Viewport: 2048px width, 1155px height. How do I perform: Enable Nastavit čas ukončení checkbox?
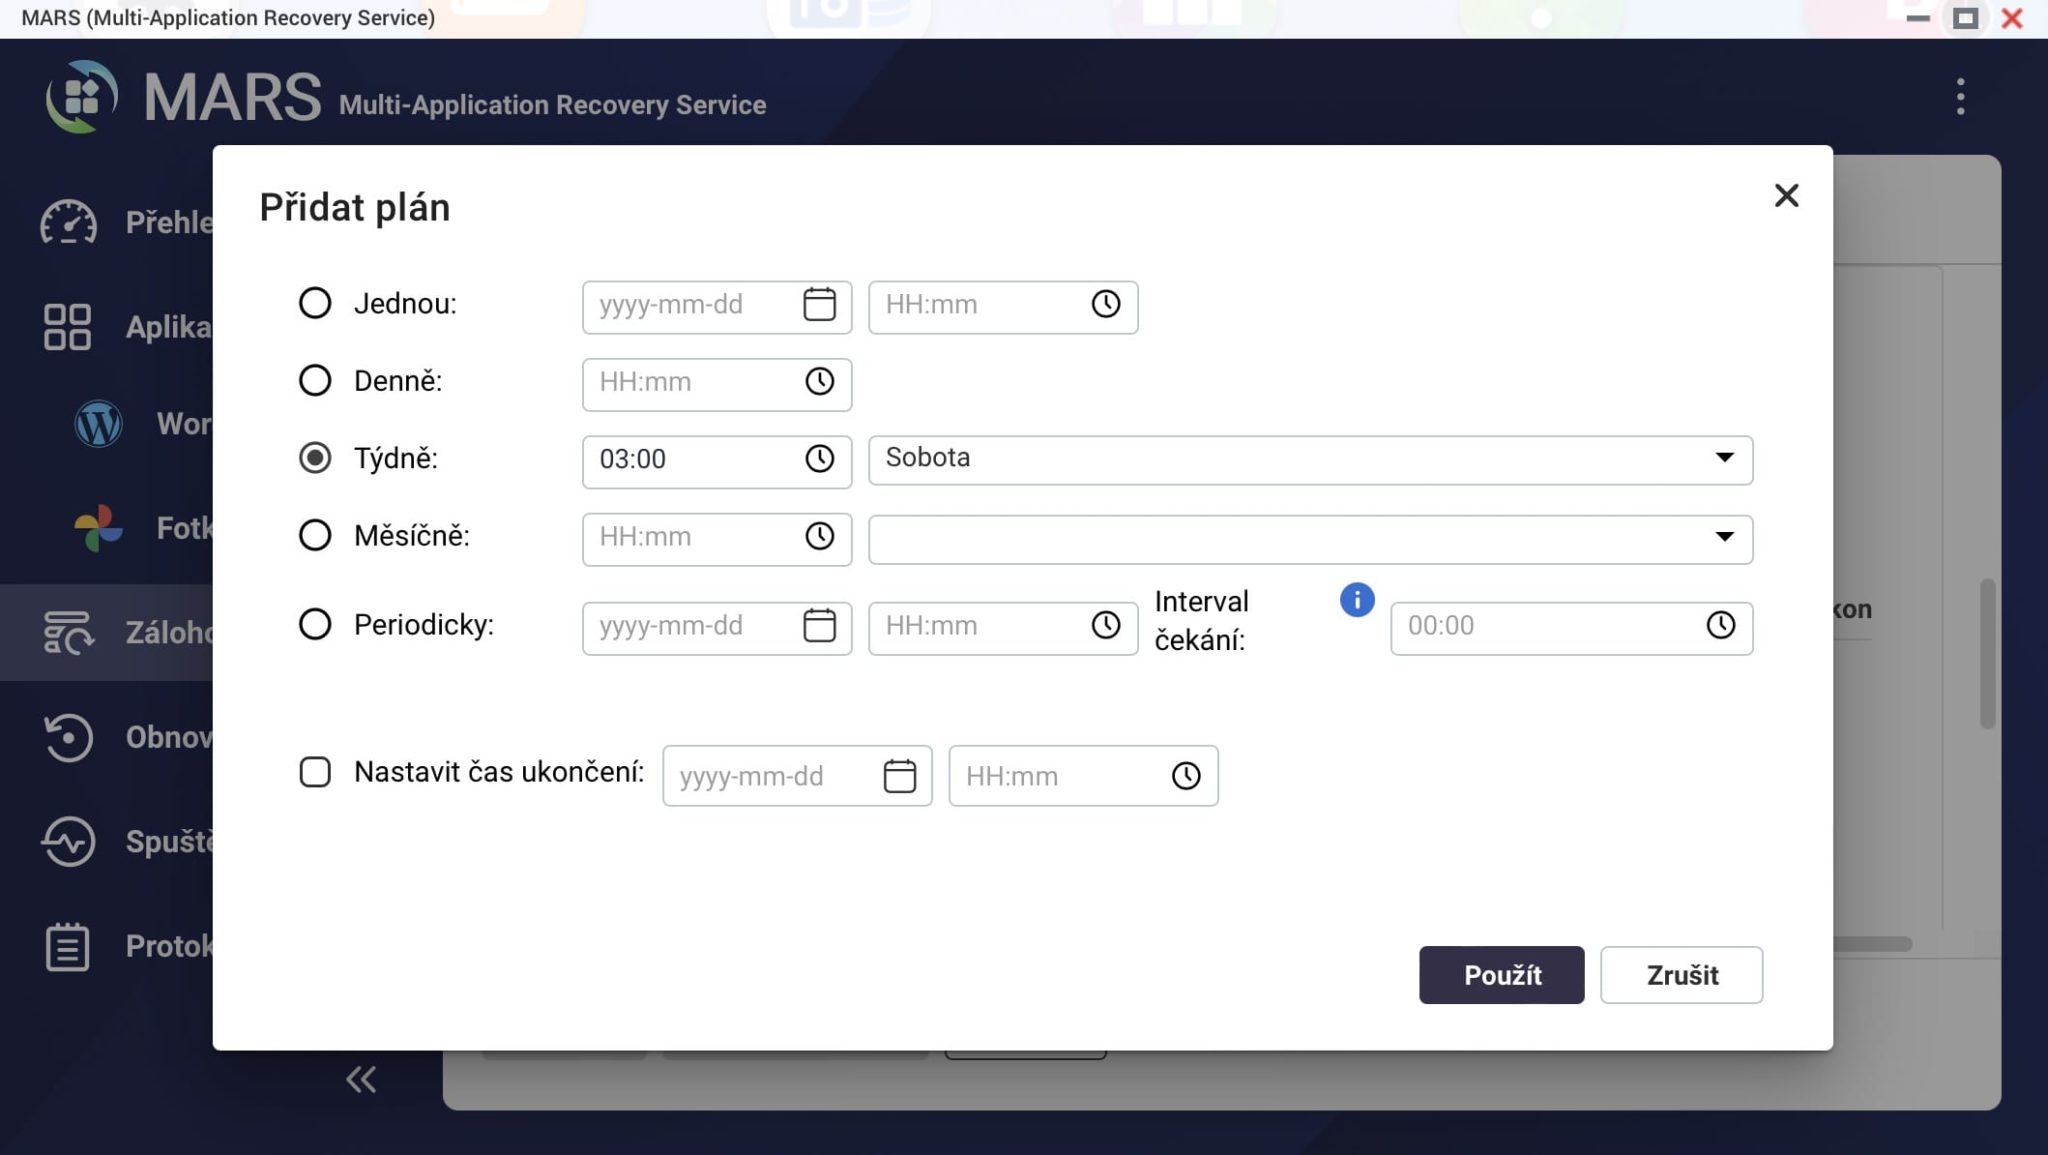tap(315, 772)
